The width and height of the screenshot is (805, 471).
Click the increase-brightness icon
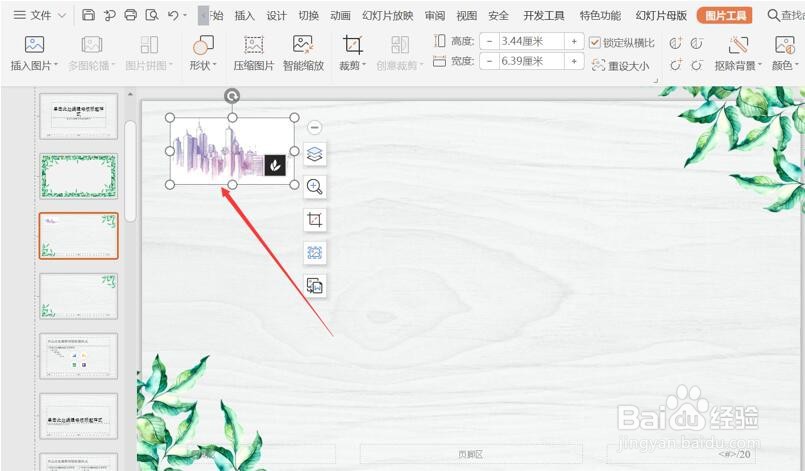676,43
